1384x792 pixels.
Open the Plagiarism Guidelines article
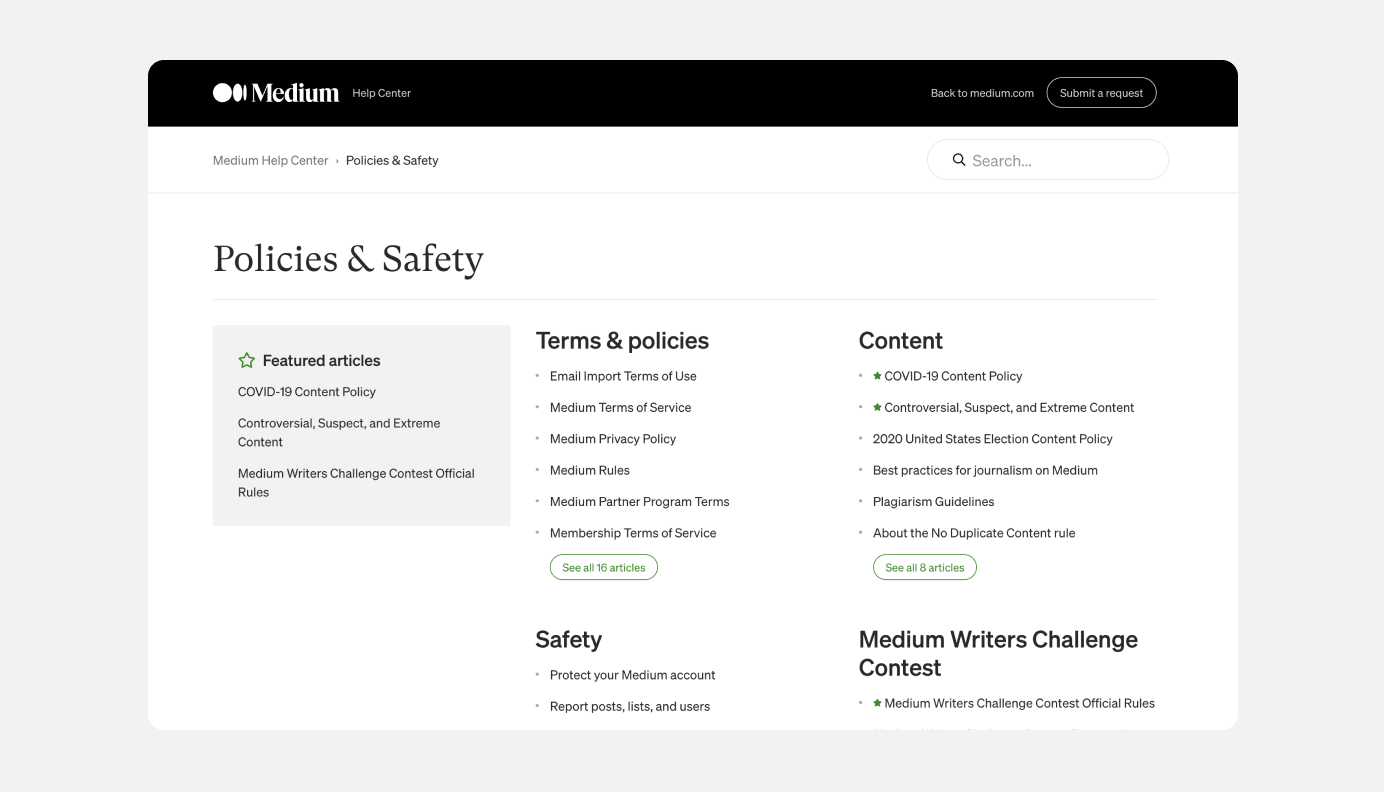tap(933, 502)
